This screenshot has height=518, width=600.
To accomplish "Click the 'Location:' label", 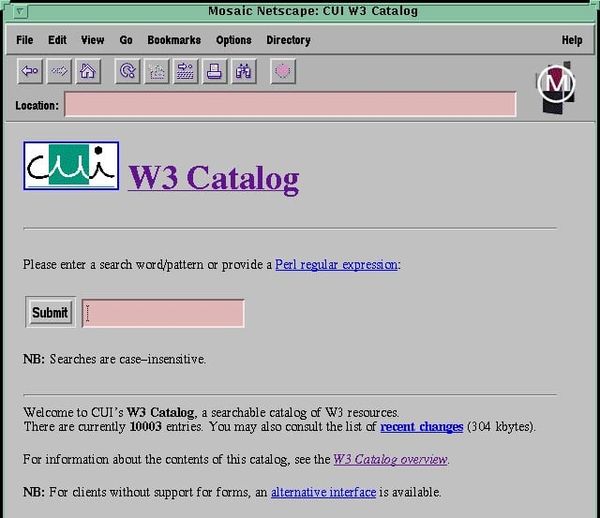I will click(x=37, y=105).
